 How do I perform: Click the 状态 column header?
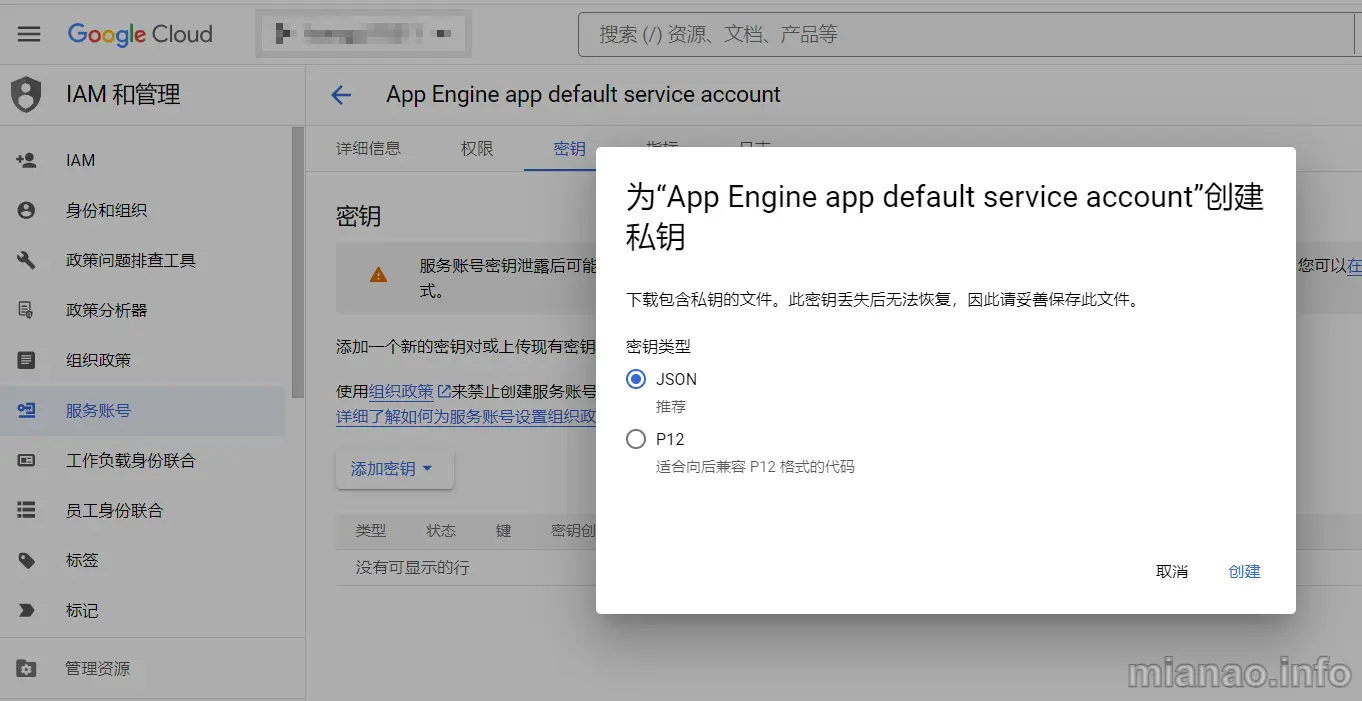click(x=441, y=531)
